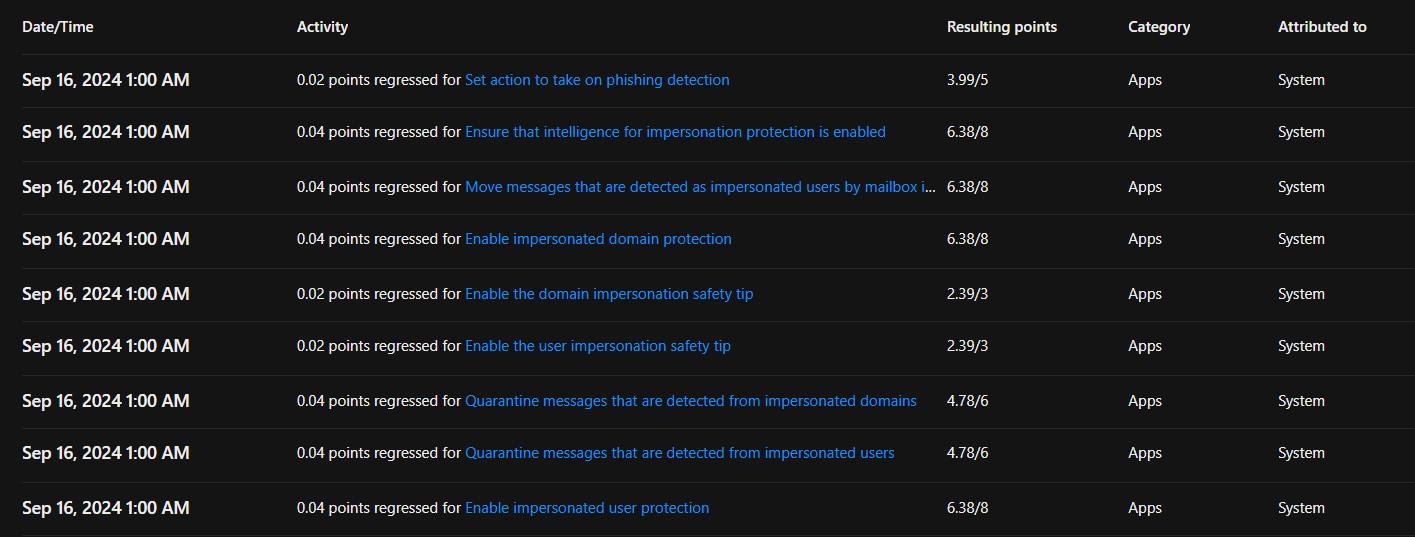Open the Enable impersonated user protection link
This screenshot has height=537, width=1415.
(x=587, y=508)
